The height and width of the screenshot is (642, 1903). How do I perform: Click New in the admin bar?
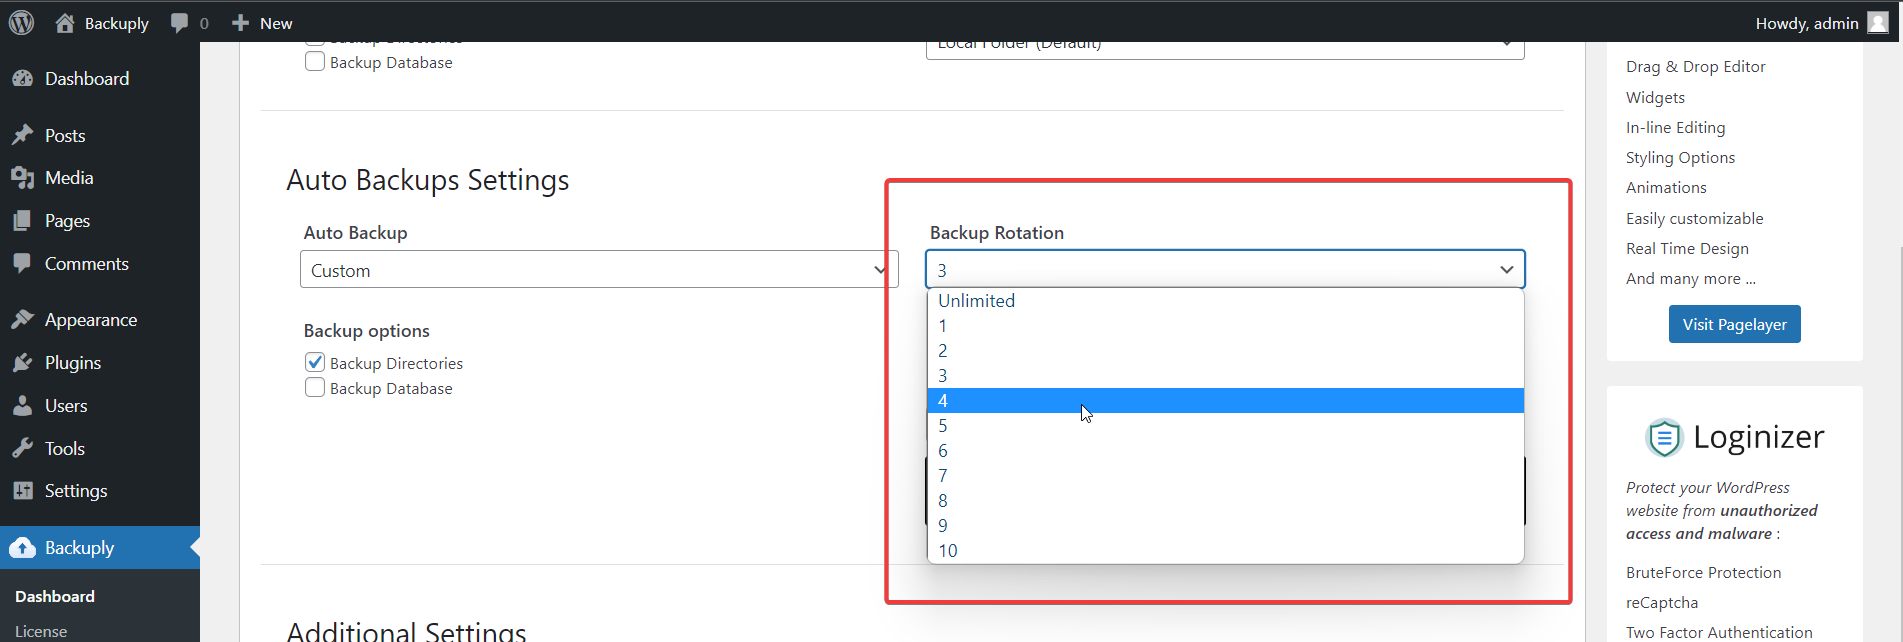276,23
